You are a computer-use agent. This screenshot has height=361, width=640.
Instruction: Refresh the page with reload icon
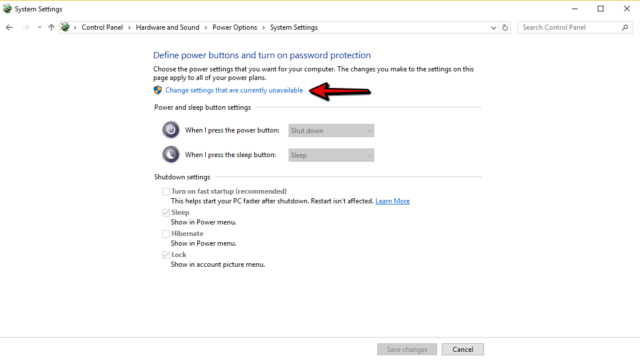click(x=505, y=28)
